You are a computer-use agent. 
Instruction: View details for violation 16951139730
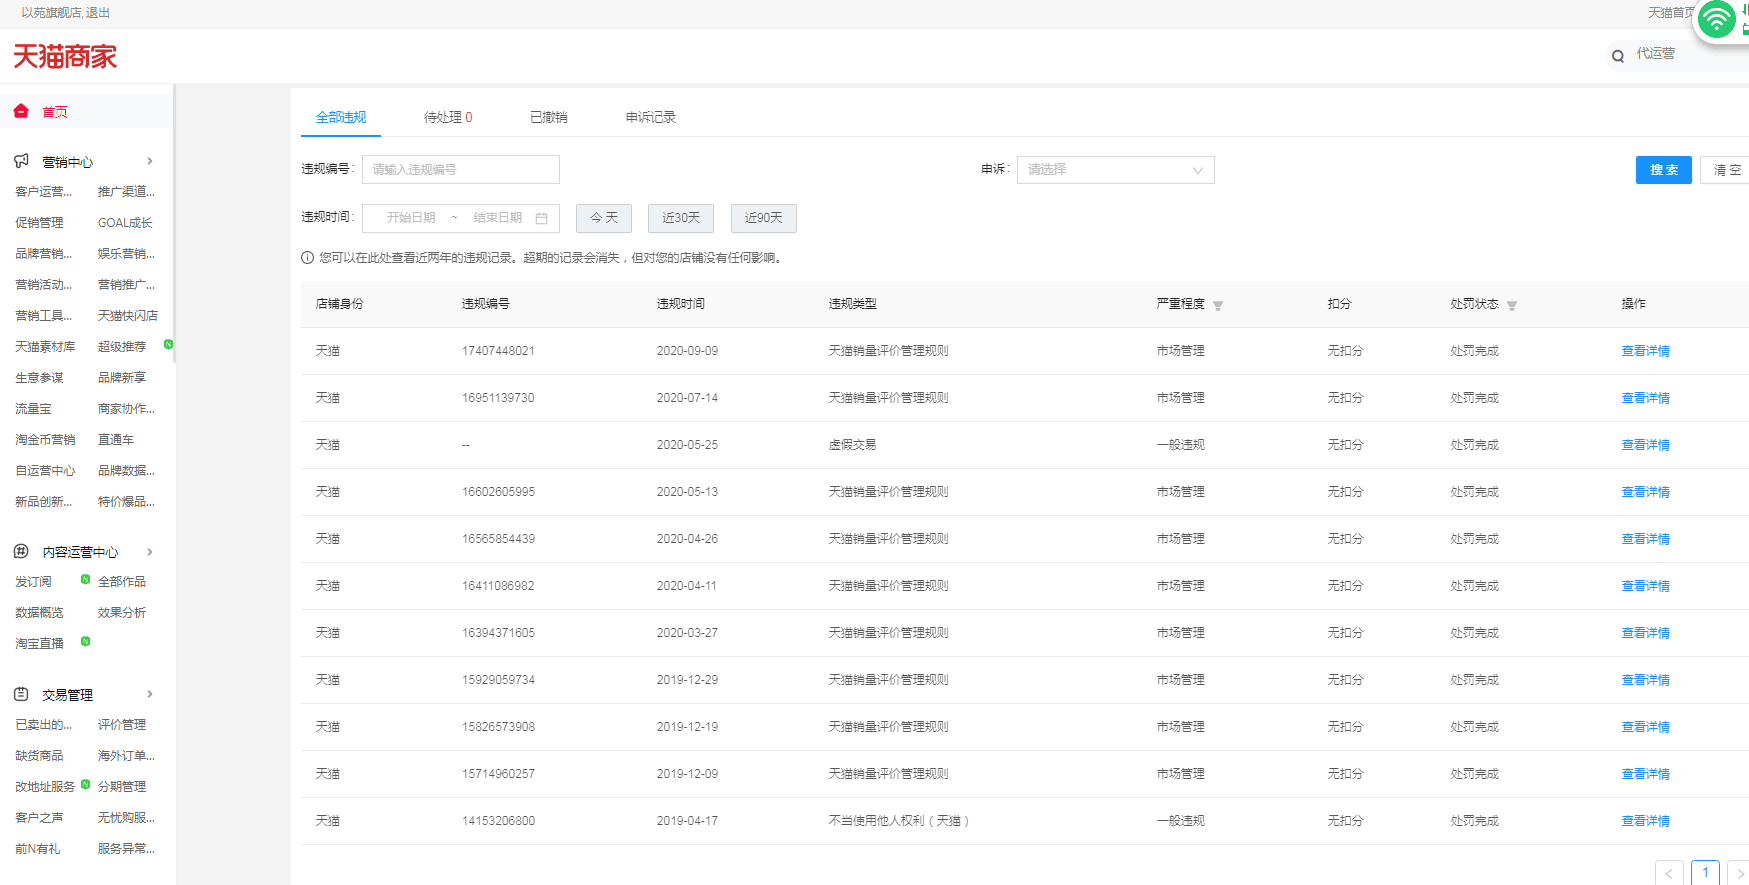1646,398
